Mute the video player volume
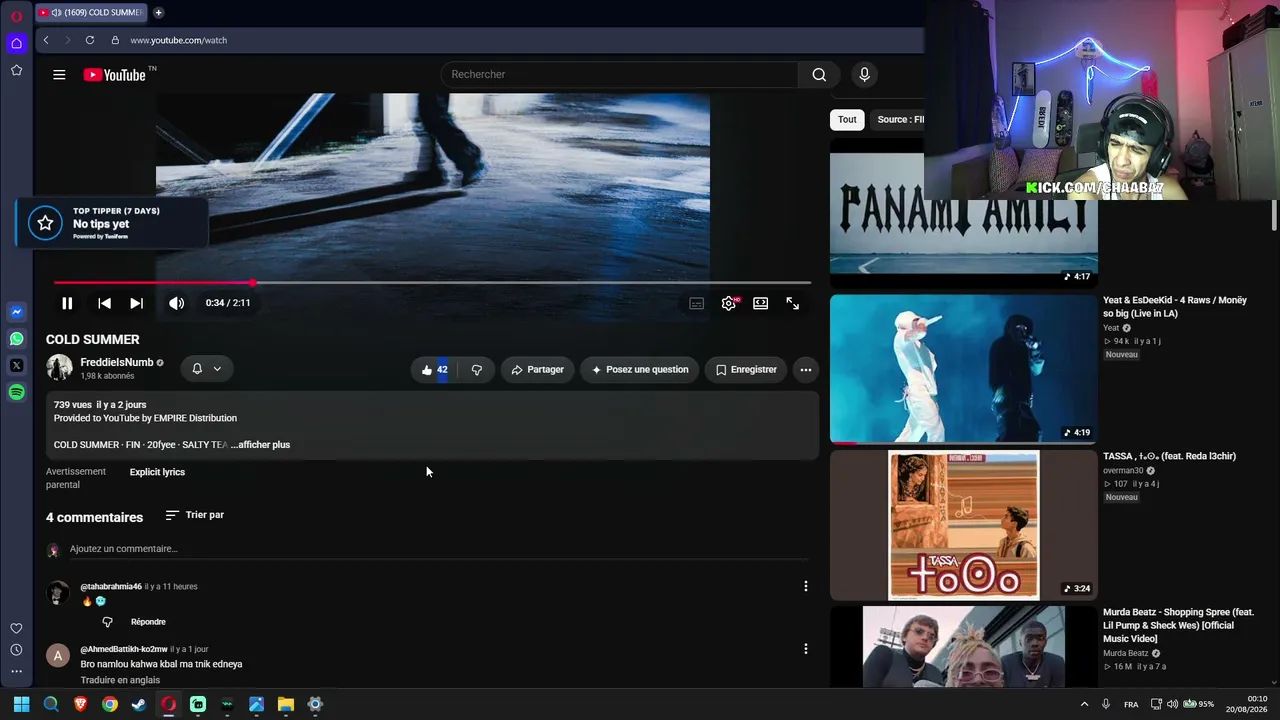 point(176,303)
